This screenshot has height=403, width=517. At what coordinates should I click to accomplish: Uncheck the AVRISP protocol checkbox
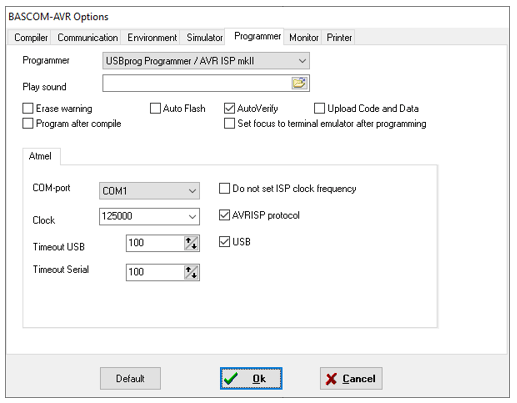(x=224, y=215)
